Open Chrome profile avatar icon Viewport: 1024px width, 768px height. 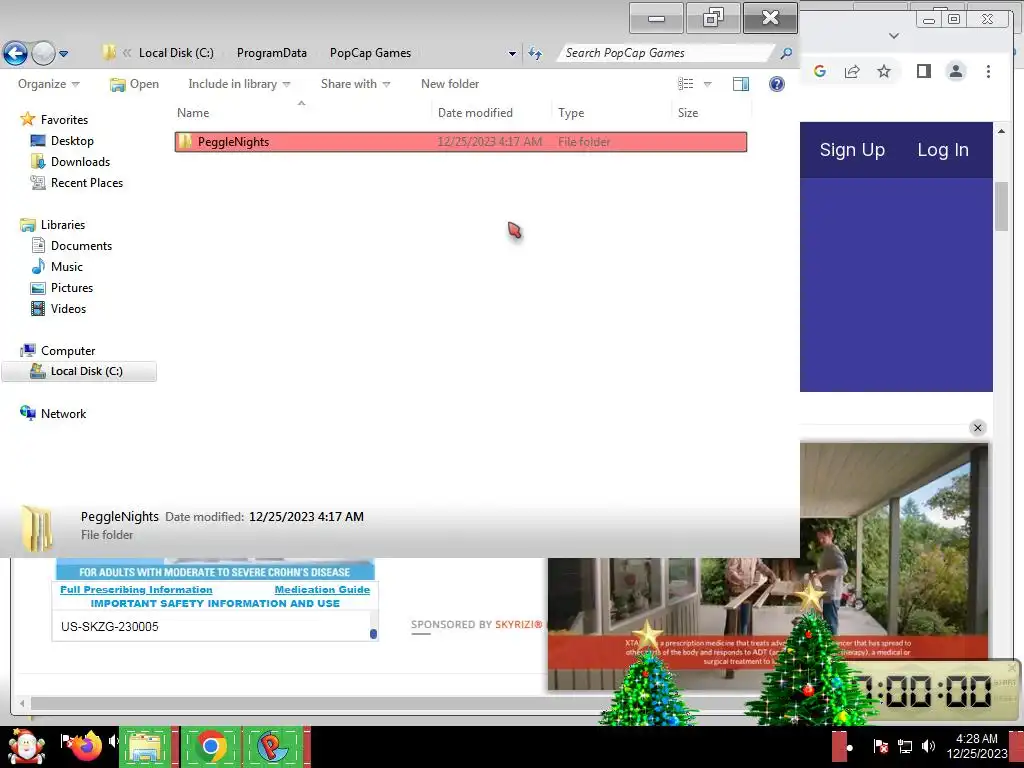tap(955, 71)
